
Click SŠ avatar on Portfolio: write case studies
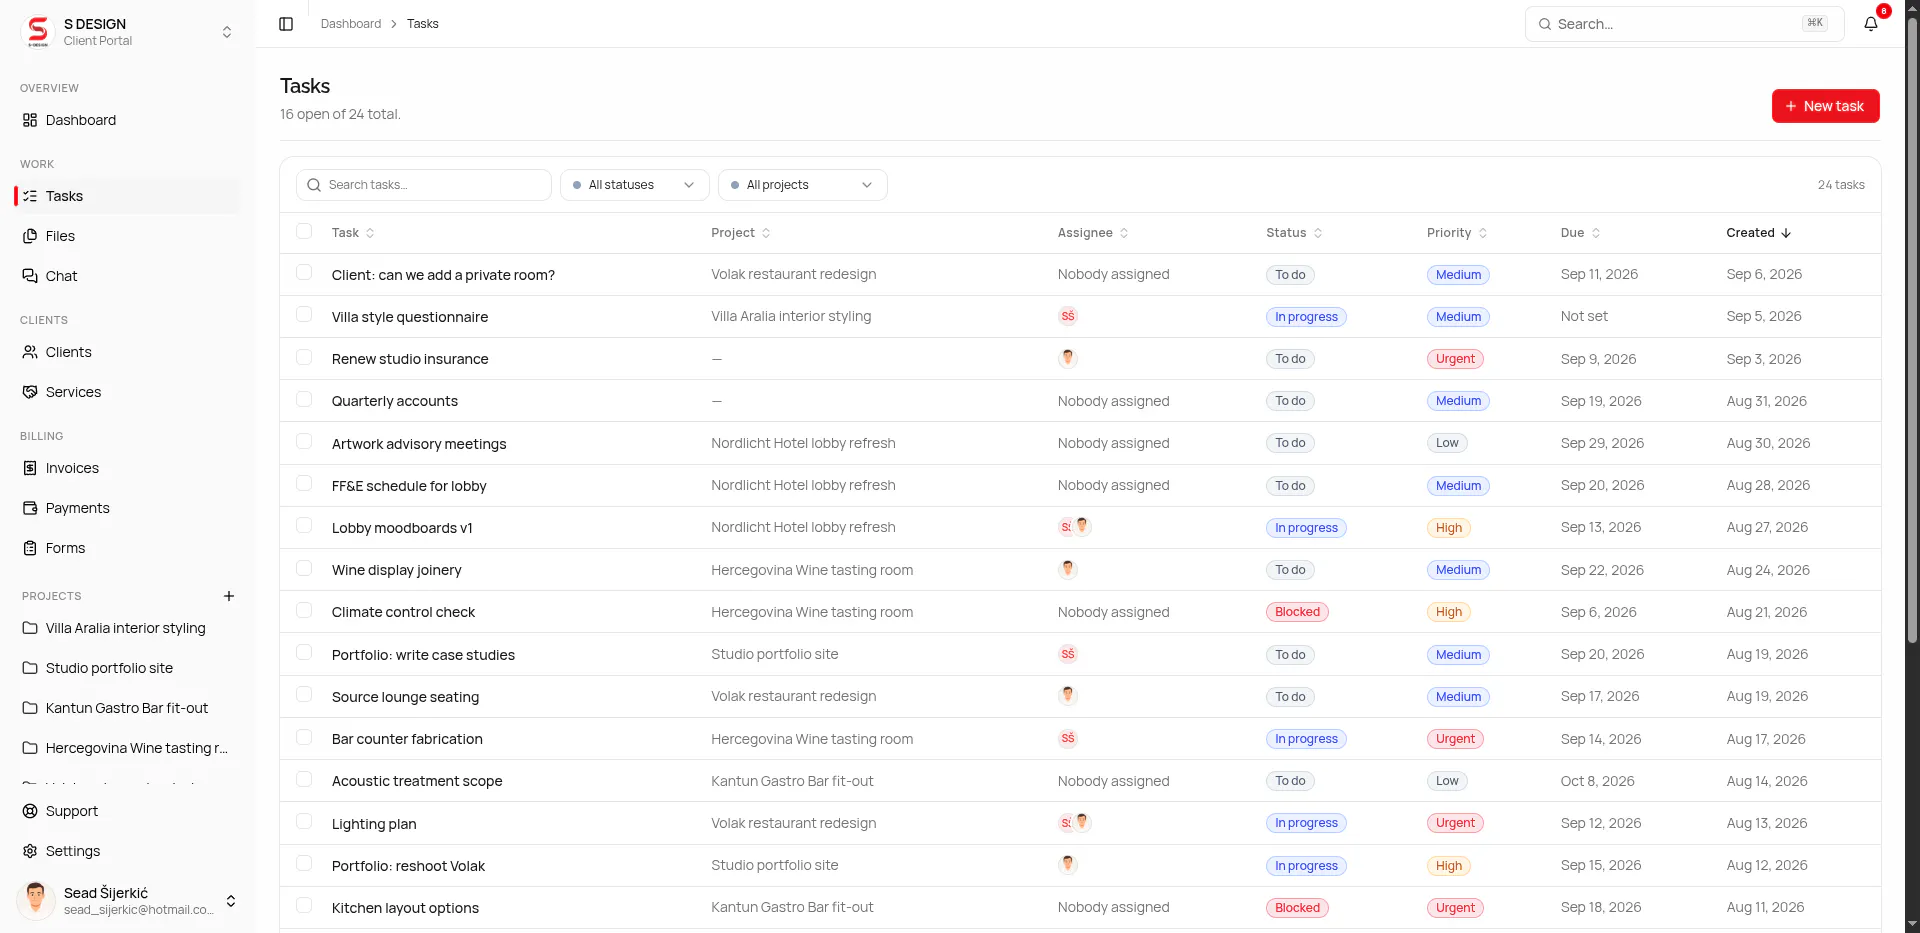(1068, 654)
